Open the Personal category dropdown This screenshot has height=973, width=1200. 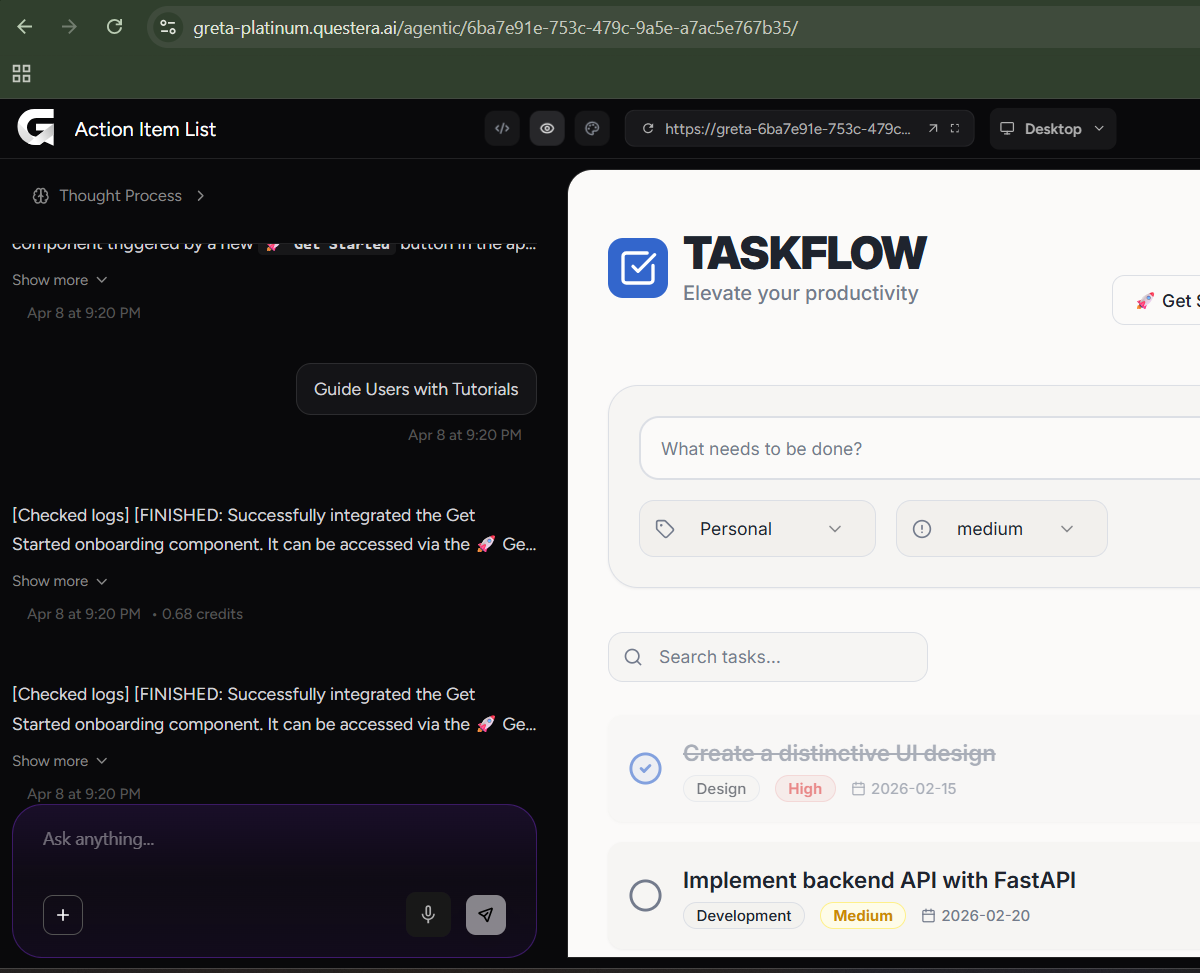[757, 529]
